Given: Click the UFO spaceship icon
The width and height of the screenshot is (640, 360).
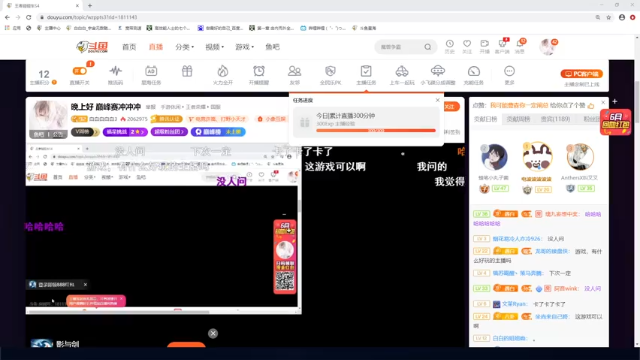Looking at the screenshot, I should [x=438, y=71].
